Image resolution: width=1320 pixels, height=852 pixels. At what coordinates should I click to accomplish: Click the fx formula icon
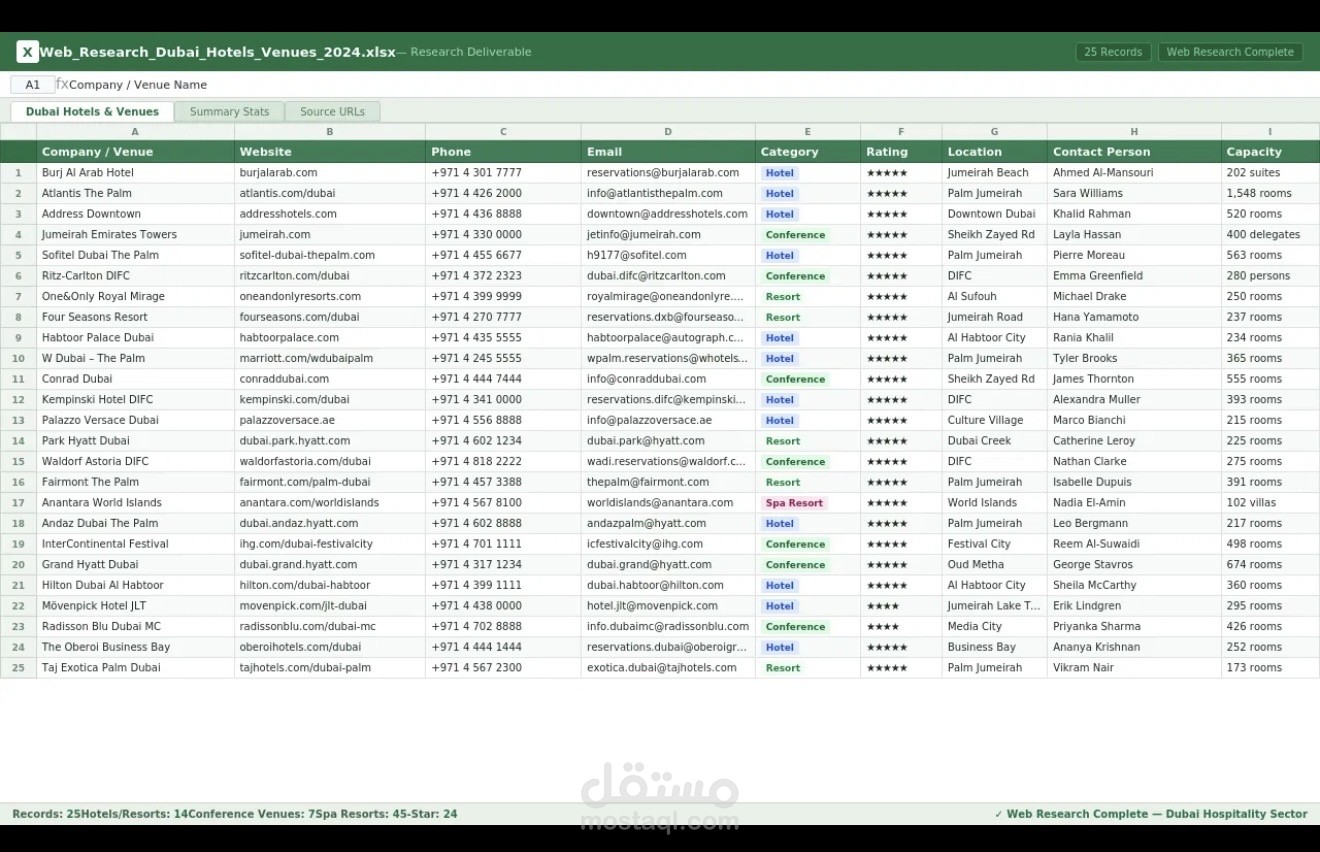click(x=62, y=85)
